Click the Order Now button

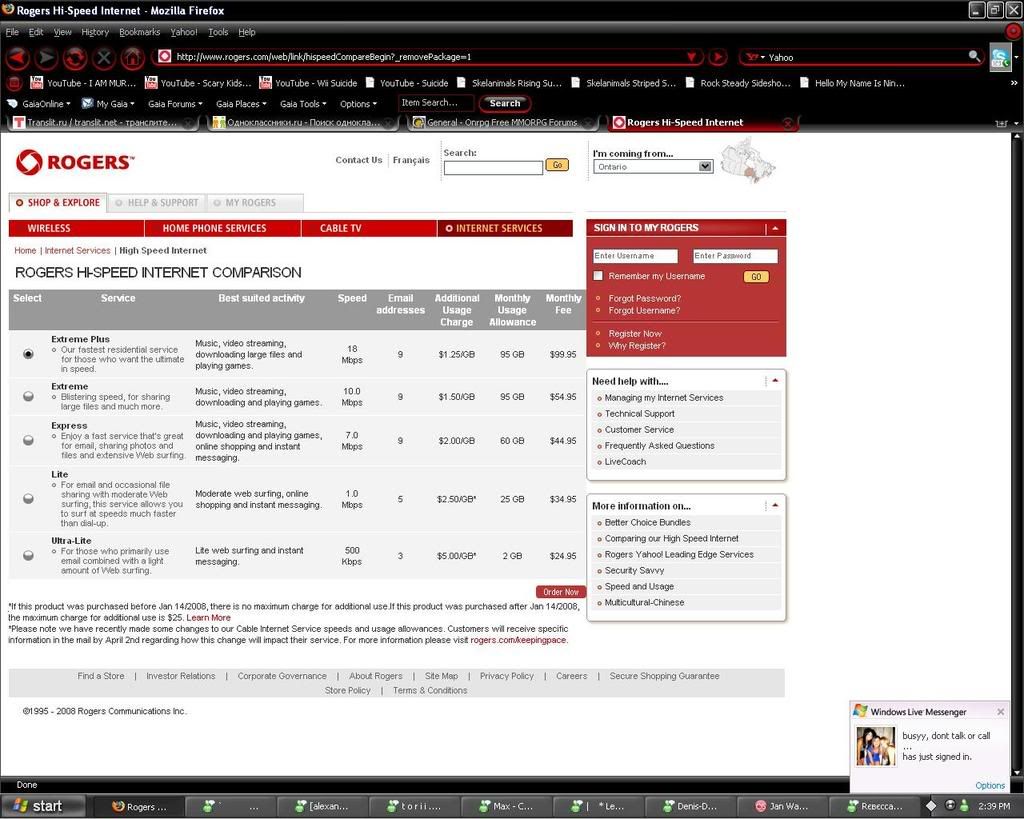561,592
